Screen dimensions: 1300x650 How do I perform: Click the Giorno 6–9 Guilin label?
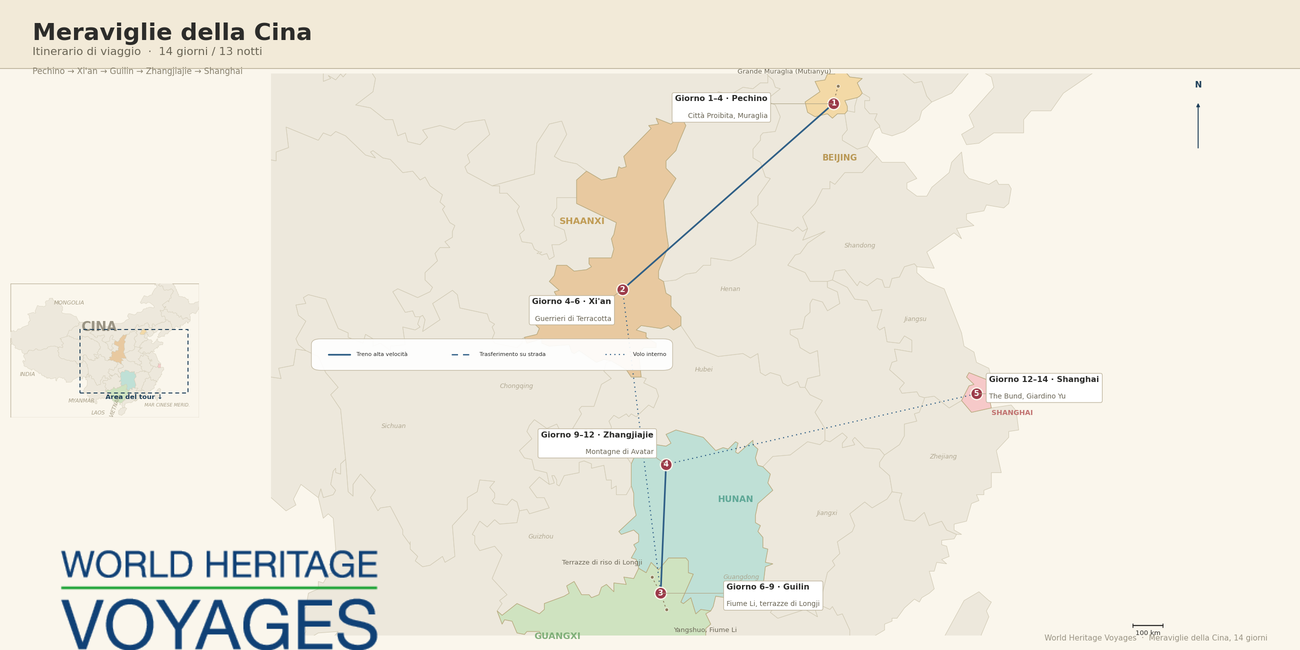pyautogui.click(x=773, y=595)
